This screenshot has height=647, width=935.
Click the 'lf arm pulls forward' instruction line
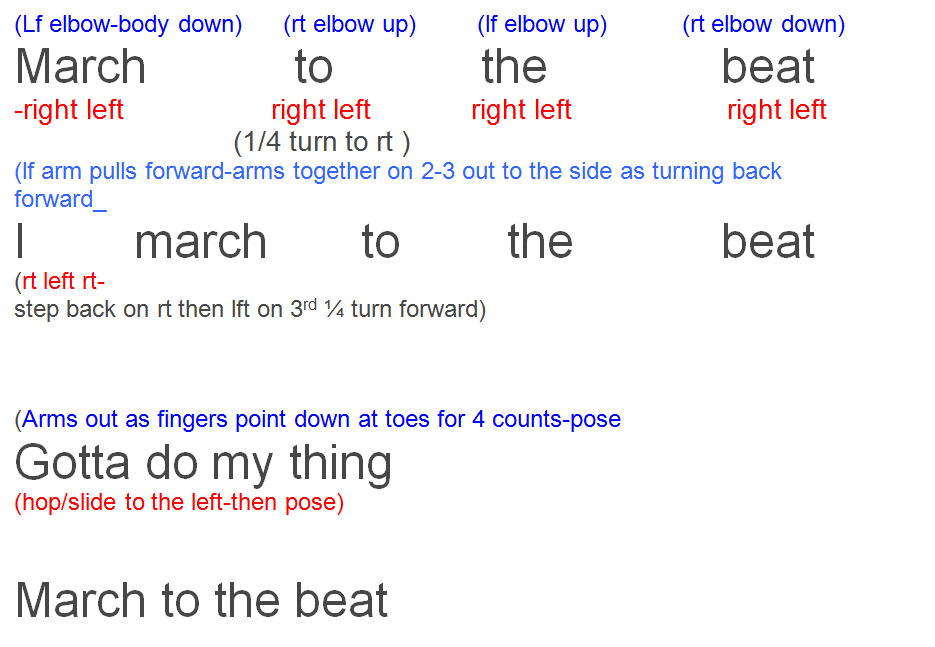tap(398, 185)
